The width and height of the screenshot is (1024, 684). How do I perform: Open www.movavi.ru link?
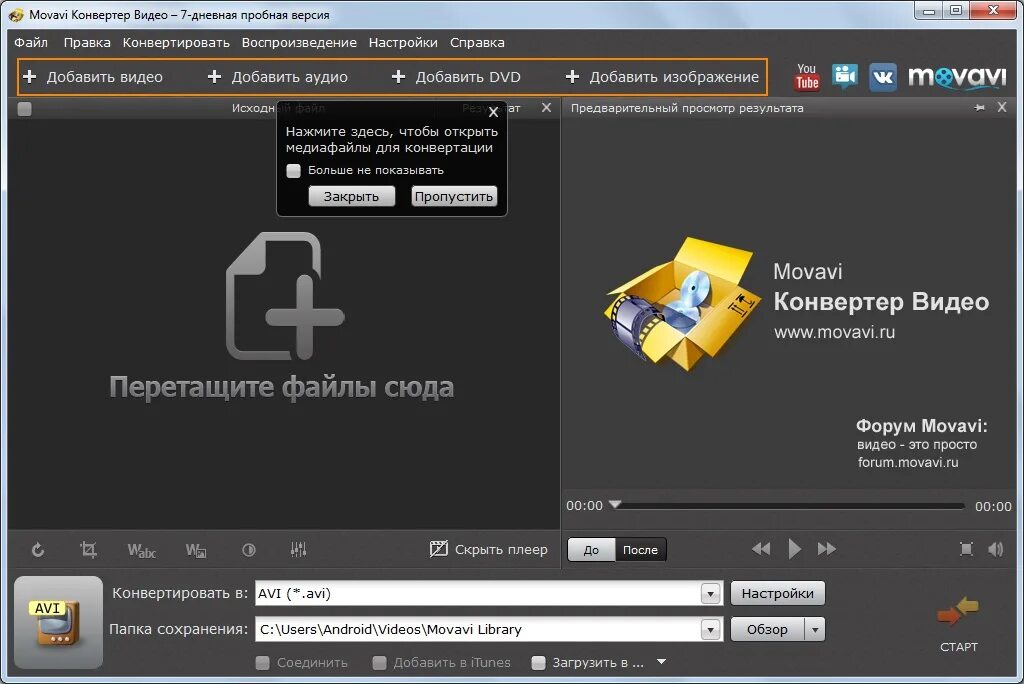pyautogui.click(x=835, y=332)
